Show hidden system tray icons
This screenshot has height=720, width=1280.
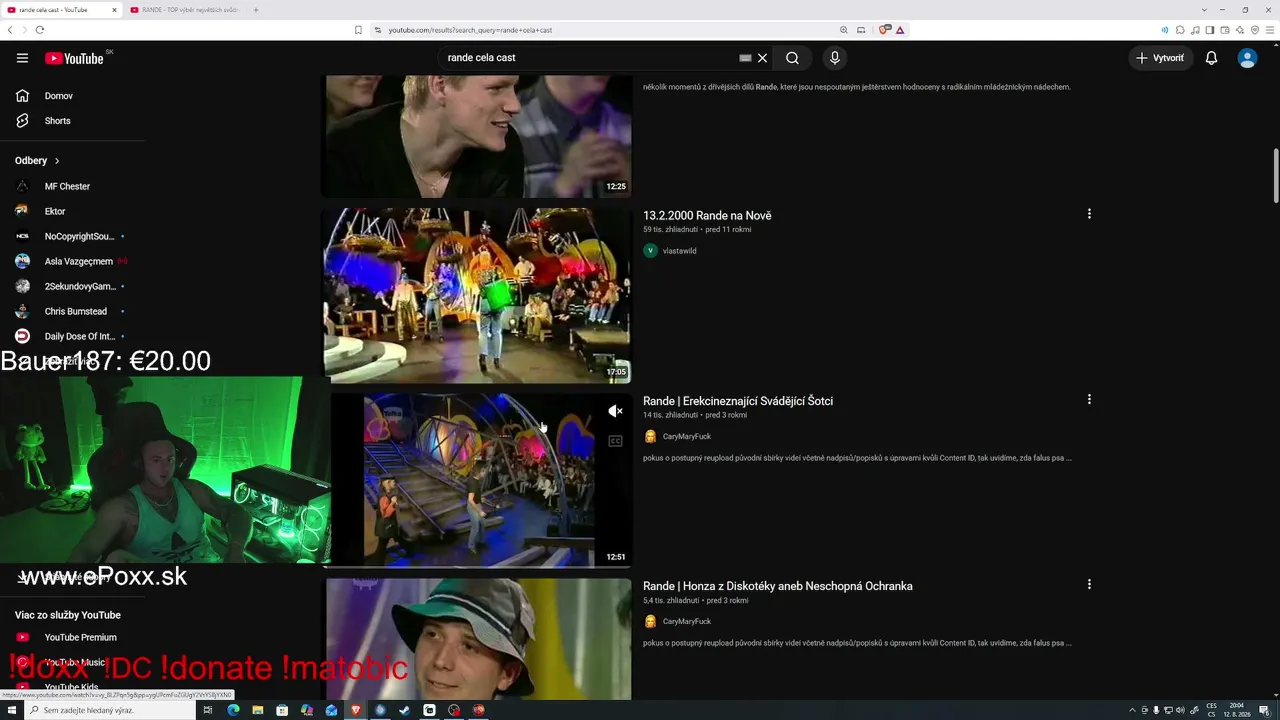click(x=1132, y=710)
